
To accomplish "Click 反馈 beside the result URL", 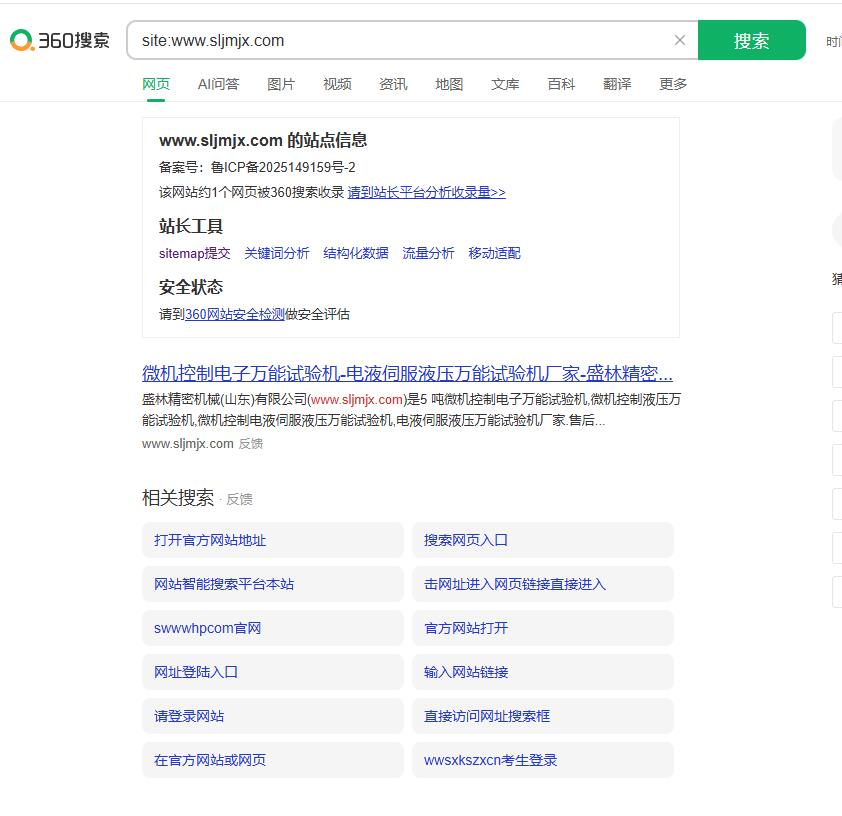I will coord(251,444).
